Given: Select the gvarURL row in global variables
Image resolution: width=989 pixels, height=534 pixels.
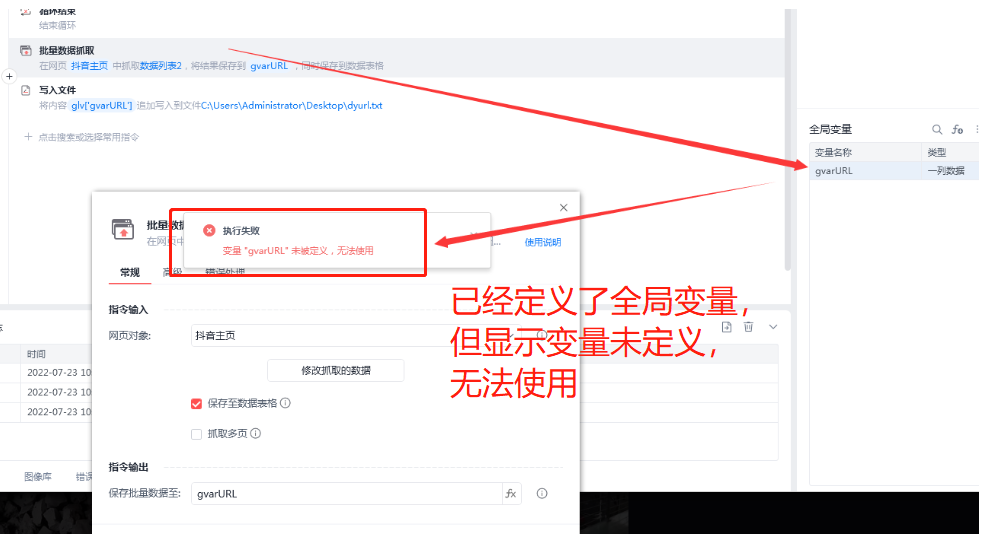Looking at the screenshot, I should (894, 170).
